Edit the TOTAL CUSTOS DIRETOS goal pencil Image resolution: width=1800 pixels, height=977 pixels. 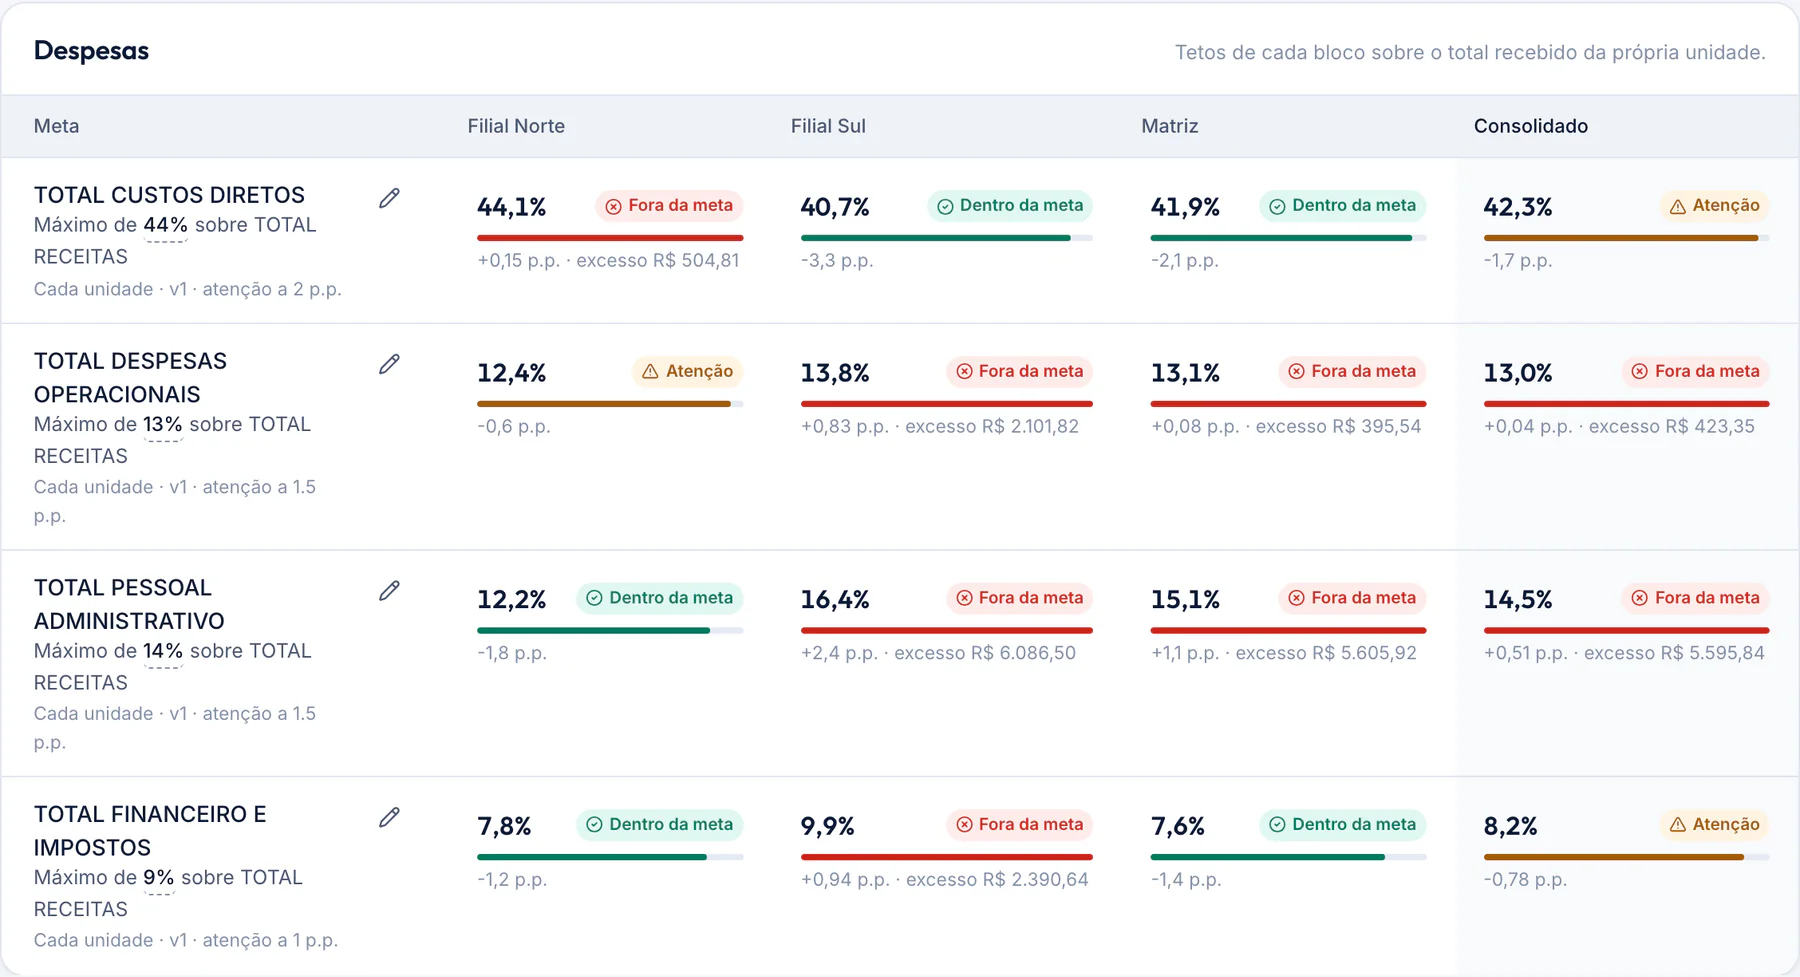389,198
